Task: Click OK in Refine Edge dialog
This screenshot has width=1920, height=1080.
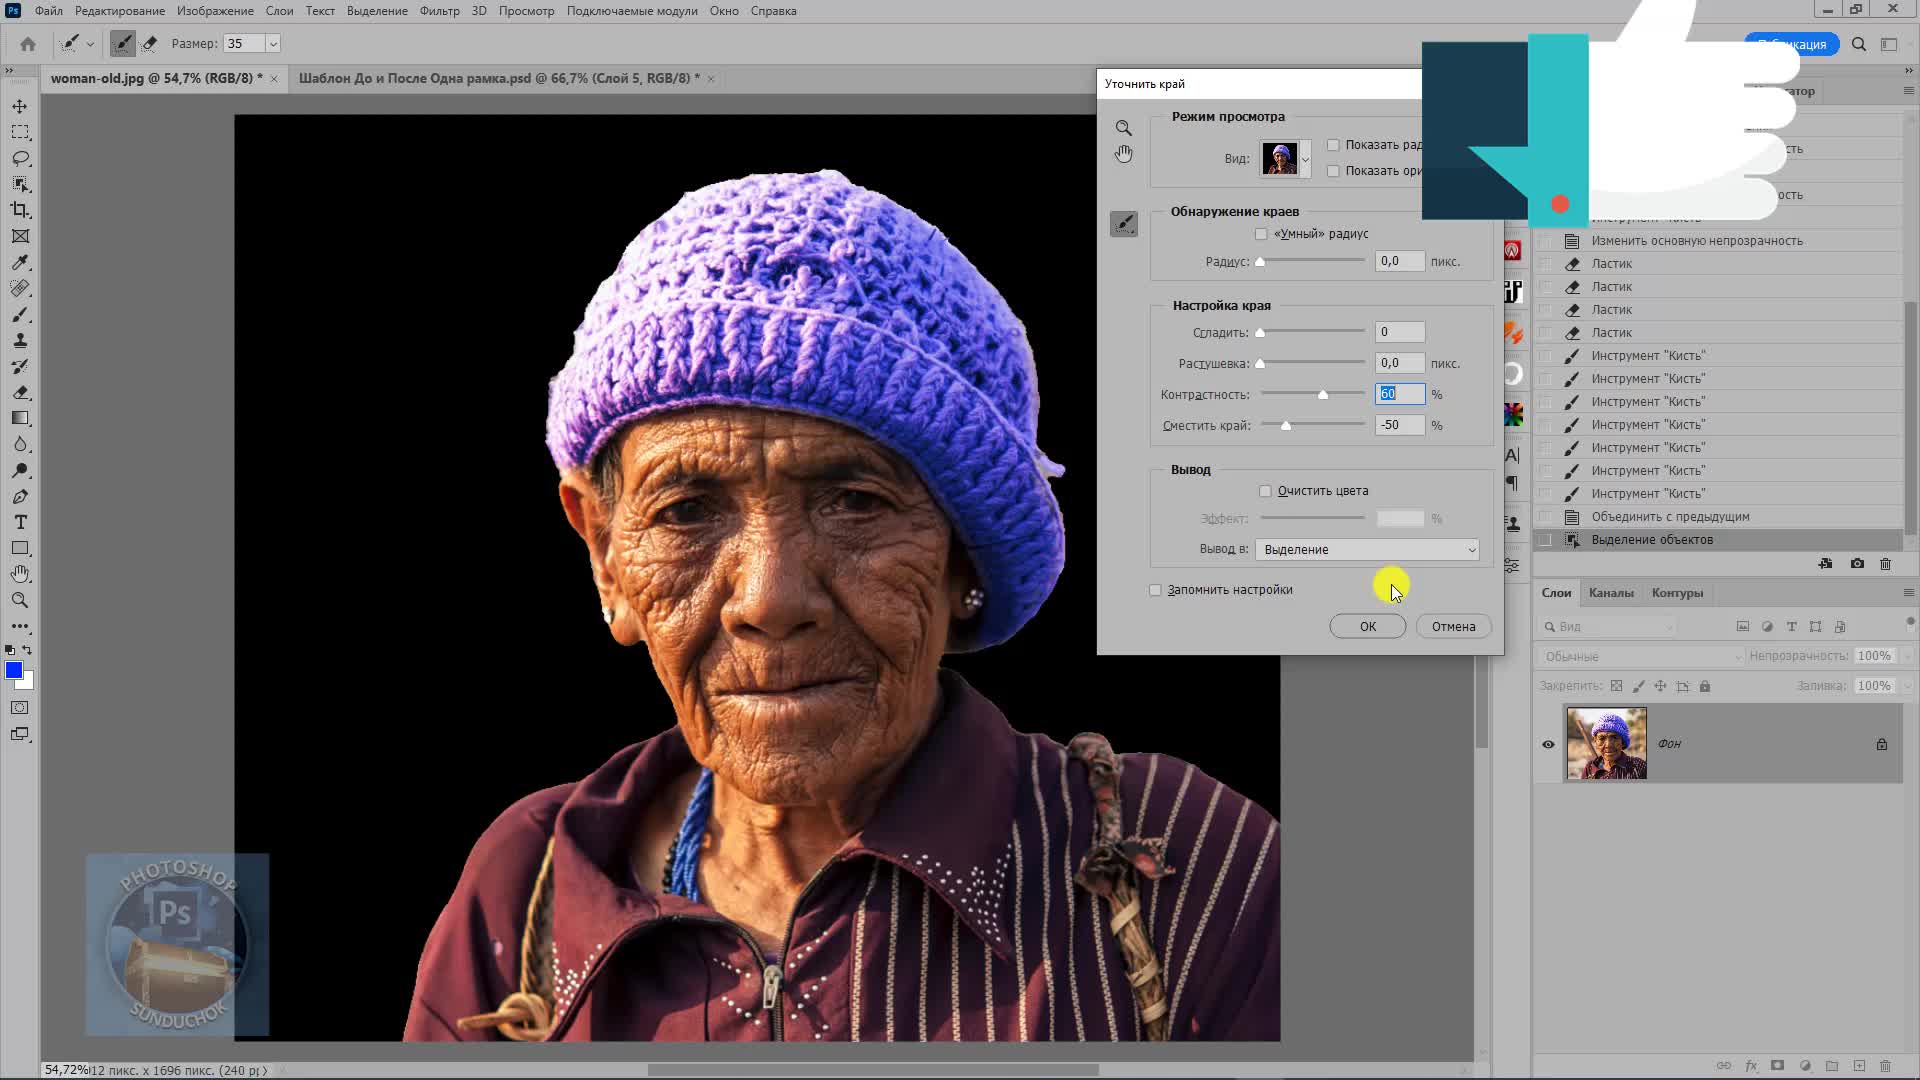Action: click(1367, 627)
